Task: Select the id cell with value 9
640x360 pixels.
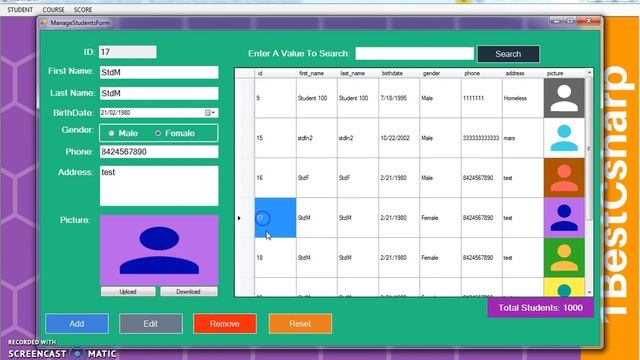Action: click(x=276, y=98)
